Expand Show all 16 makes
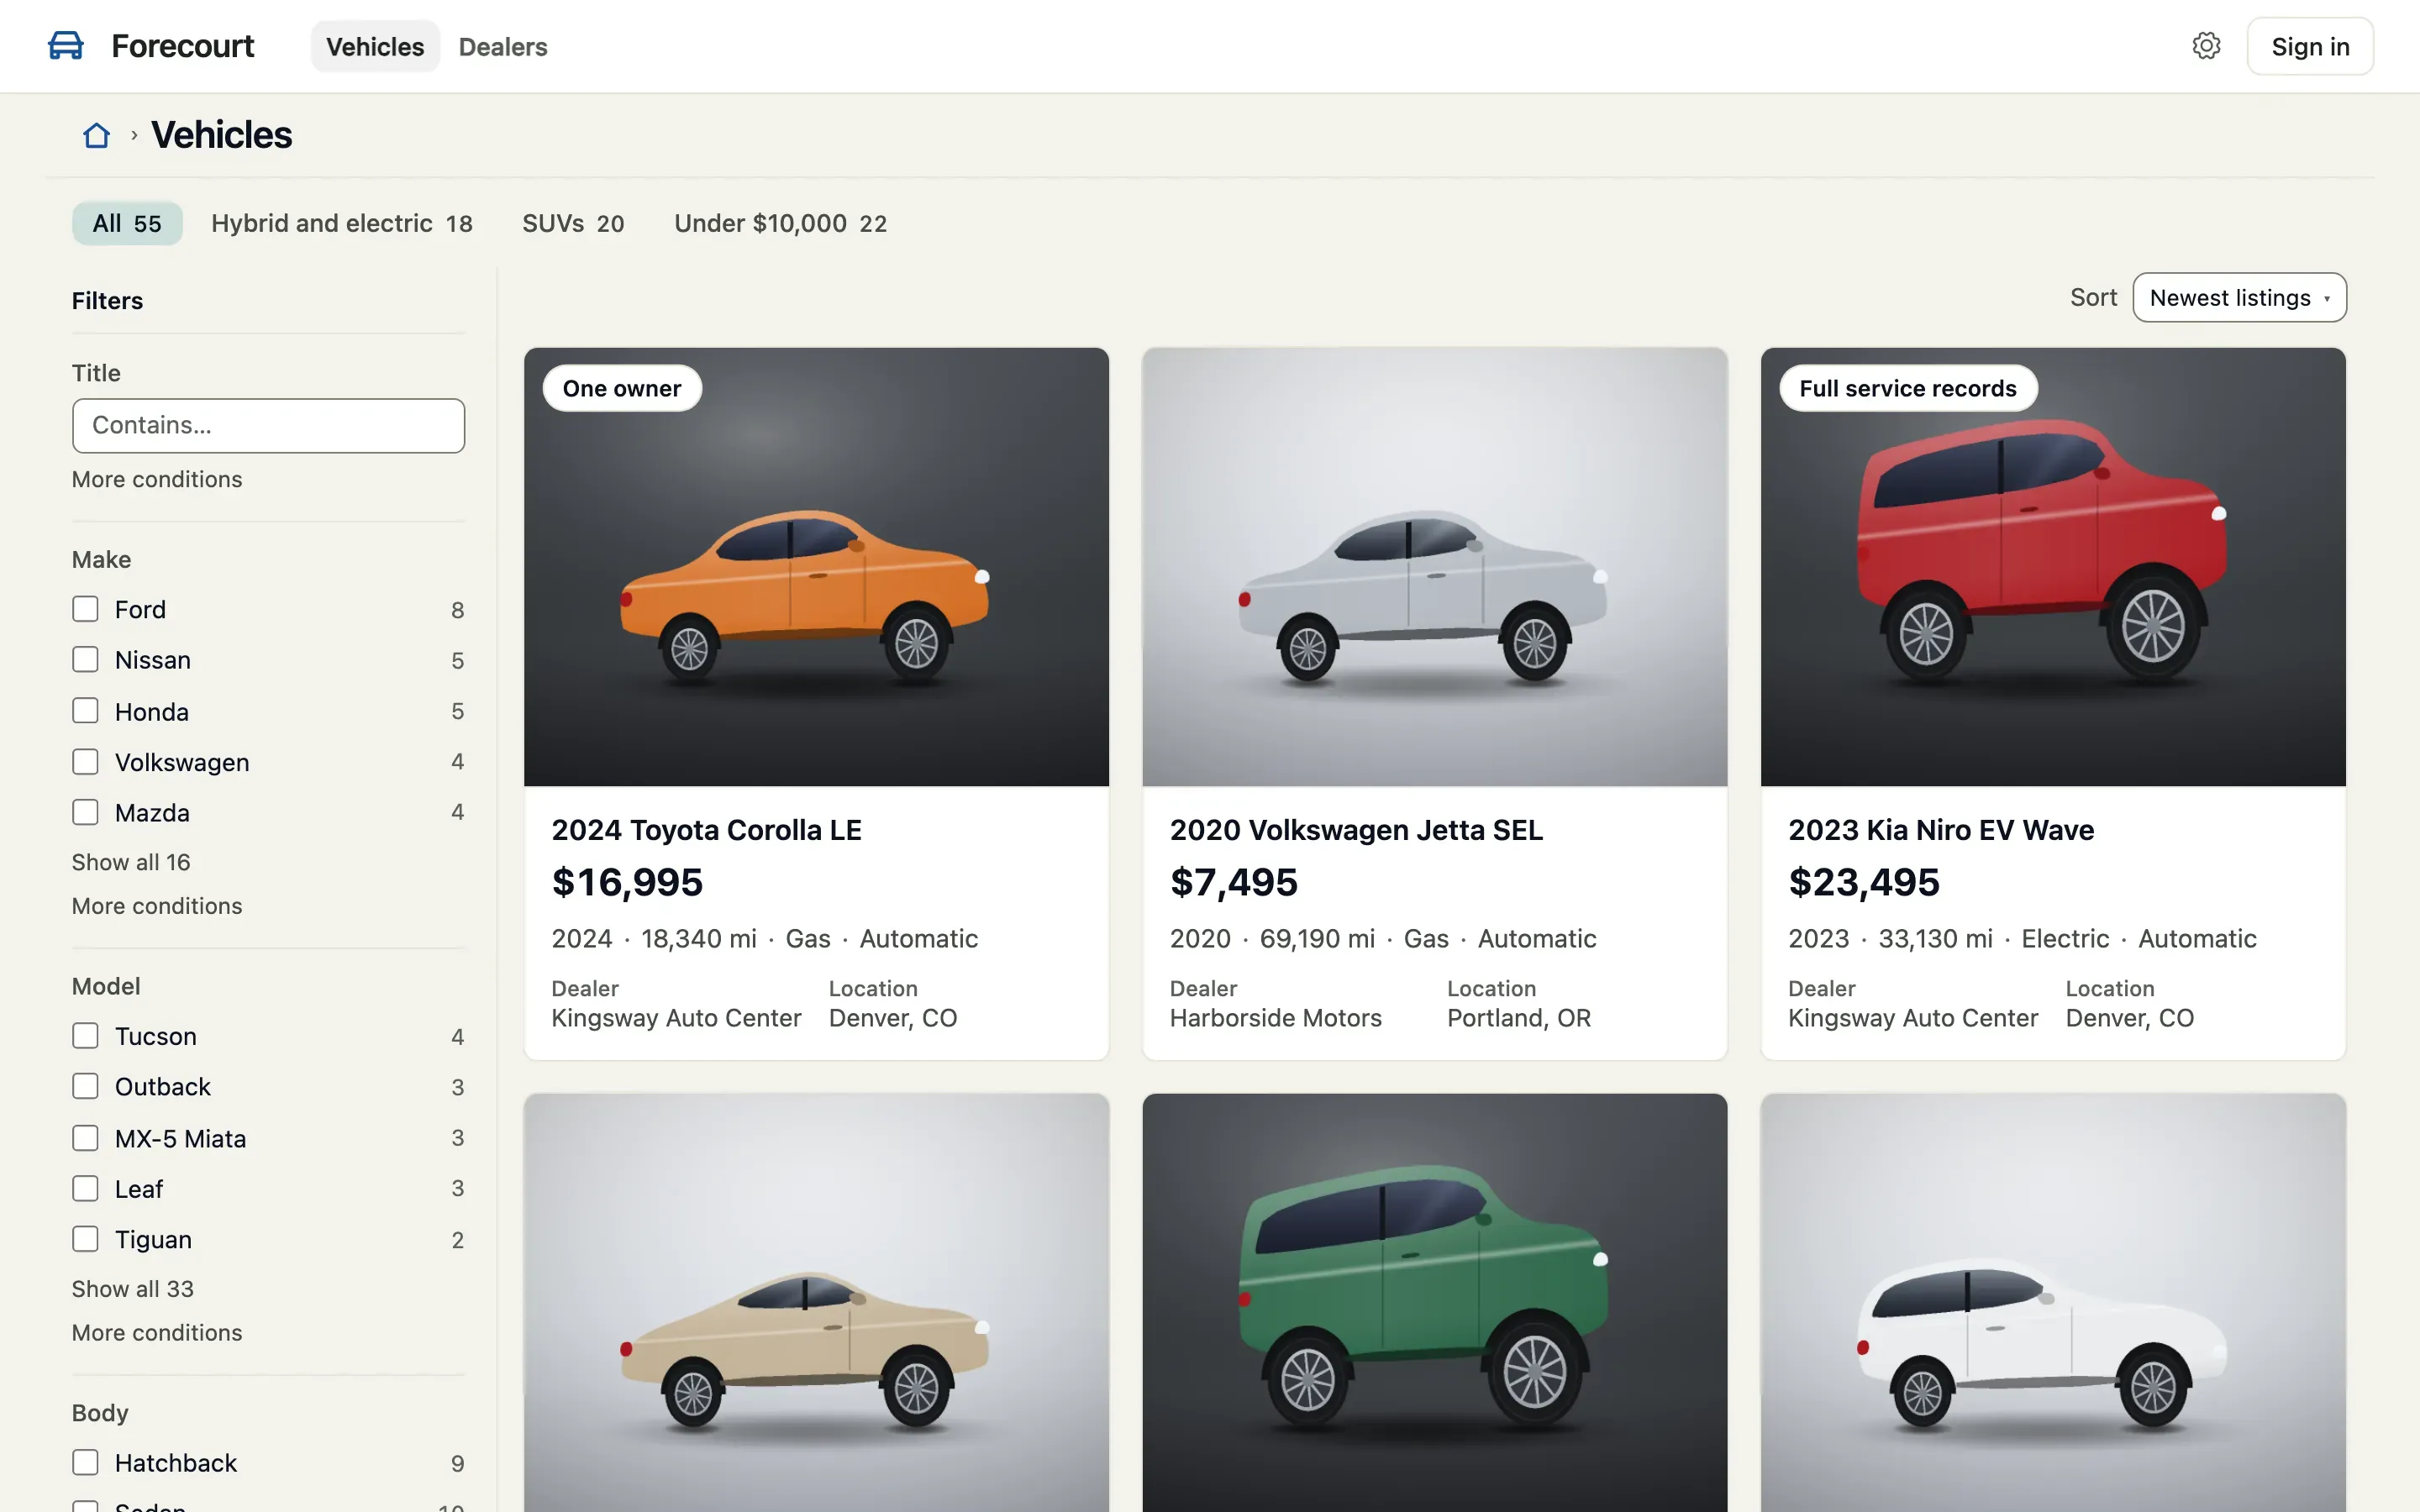2420x1512 pixels. pyautogui.click(x=131, y=862)
